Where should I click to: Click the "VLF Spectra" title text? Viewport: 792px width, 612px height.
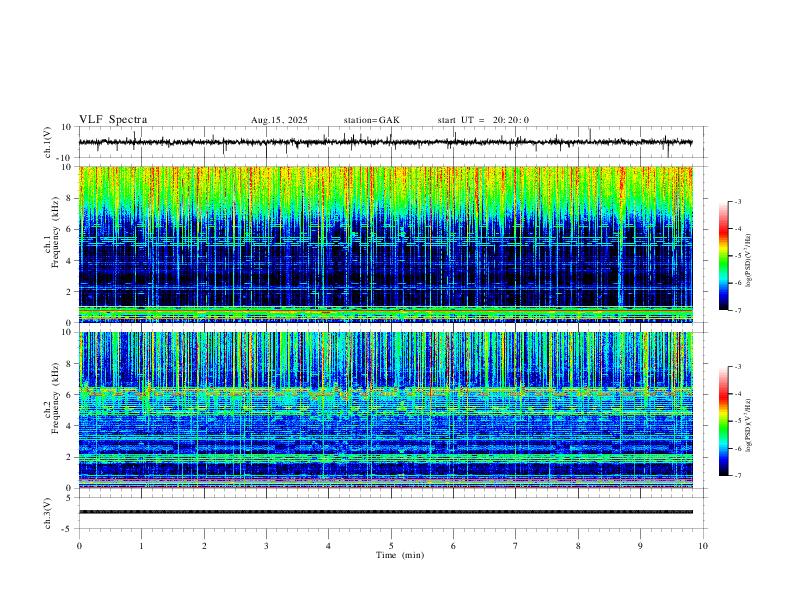[x=113, y=120]
